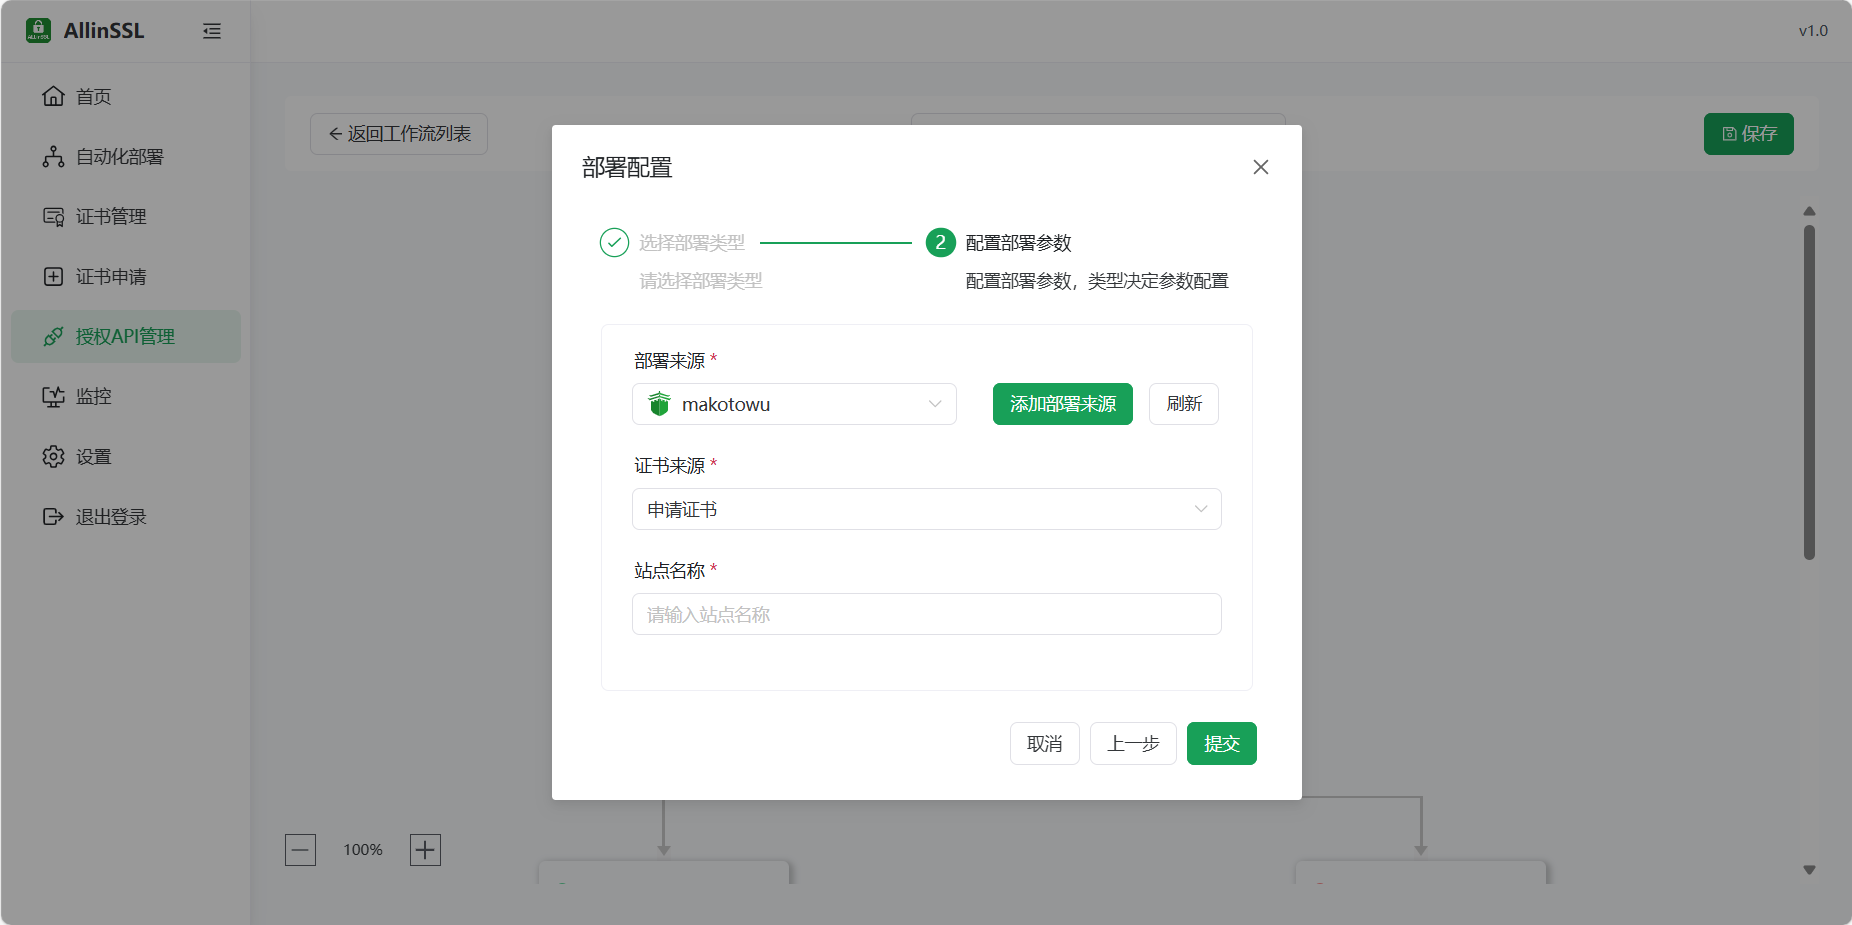Click the 证书申请 certificate request icon
The image size is (1852, 925).
pyautogui.click(x=54, y=276)
